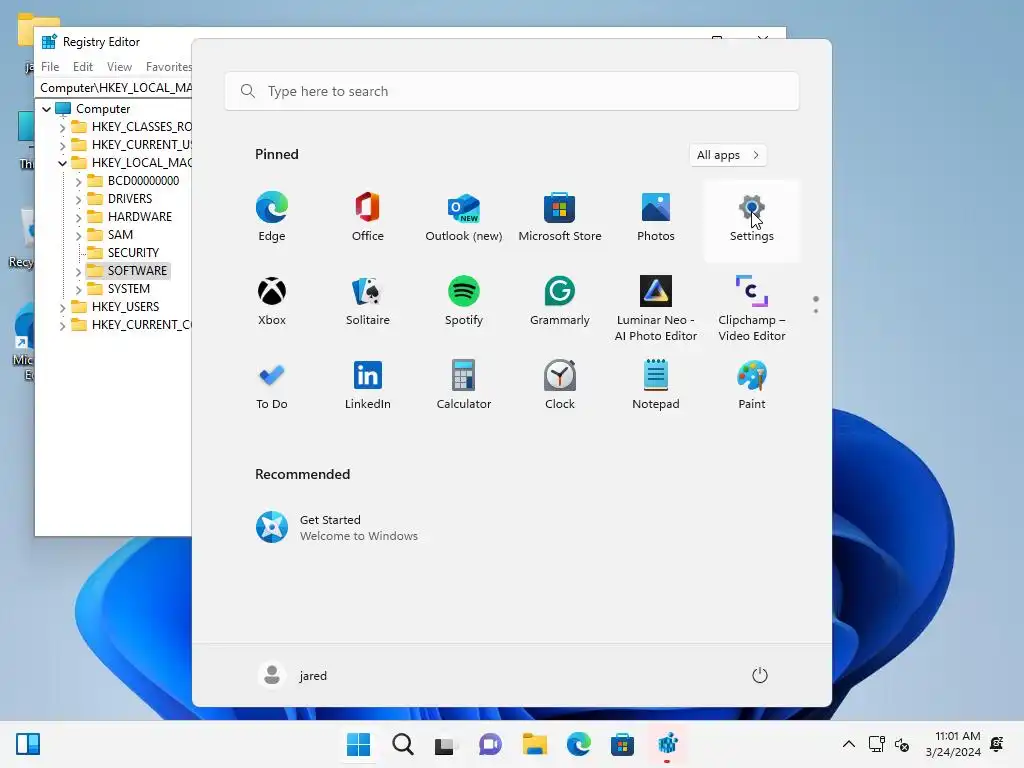Open Chat app on the taskbar

pyautogui.click(x=490, y=744)
